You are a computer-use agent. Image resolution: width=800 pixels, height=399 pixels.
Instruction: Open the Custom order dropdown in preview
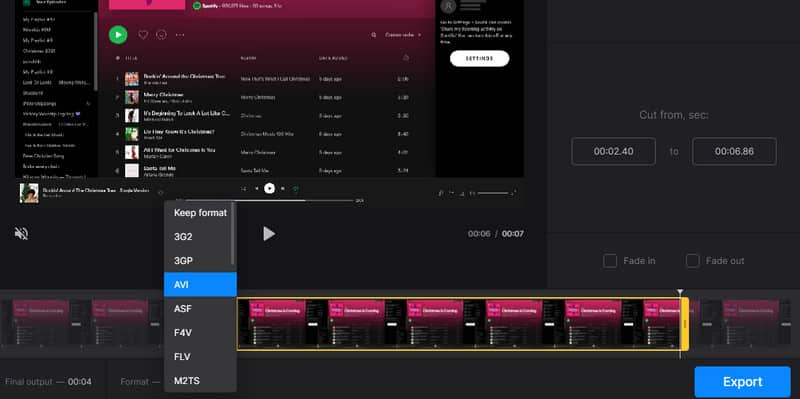(403, 35)
